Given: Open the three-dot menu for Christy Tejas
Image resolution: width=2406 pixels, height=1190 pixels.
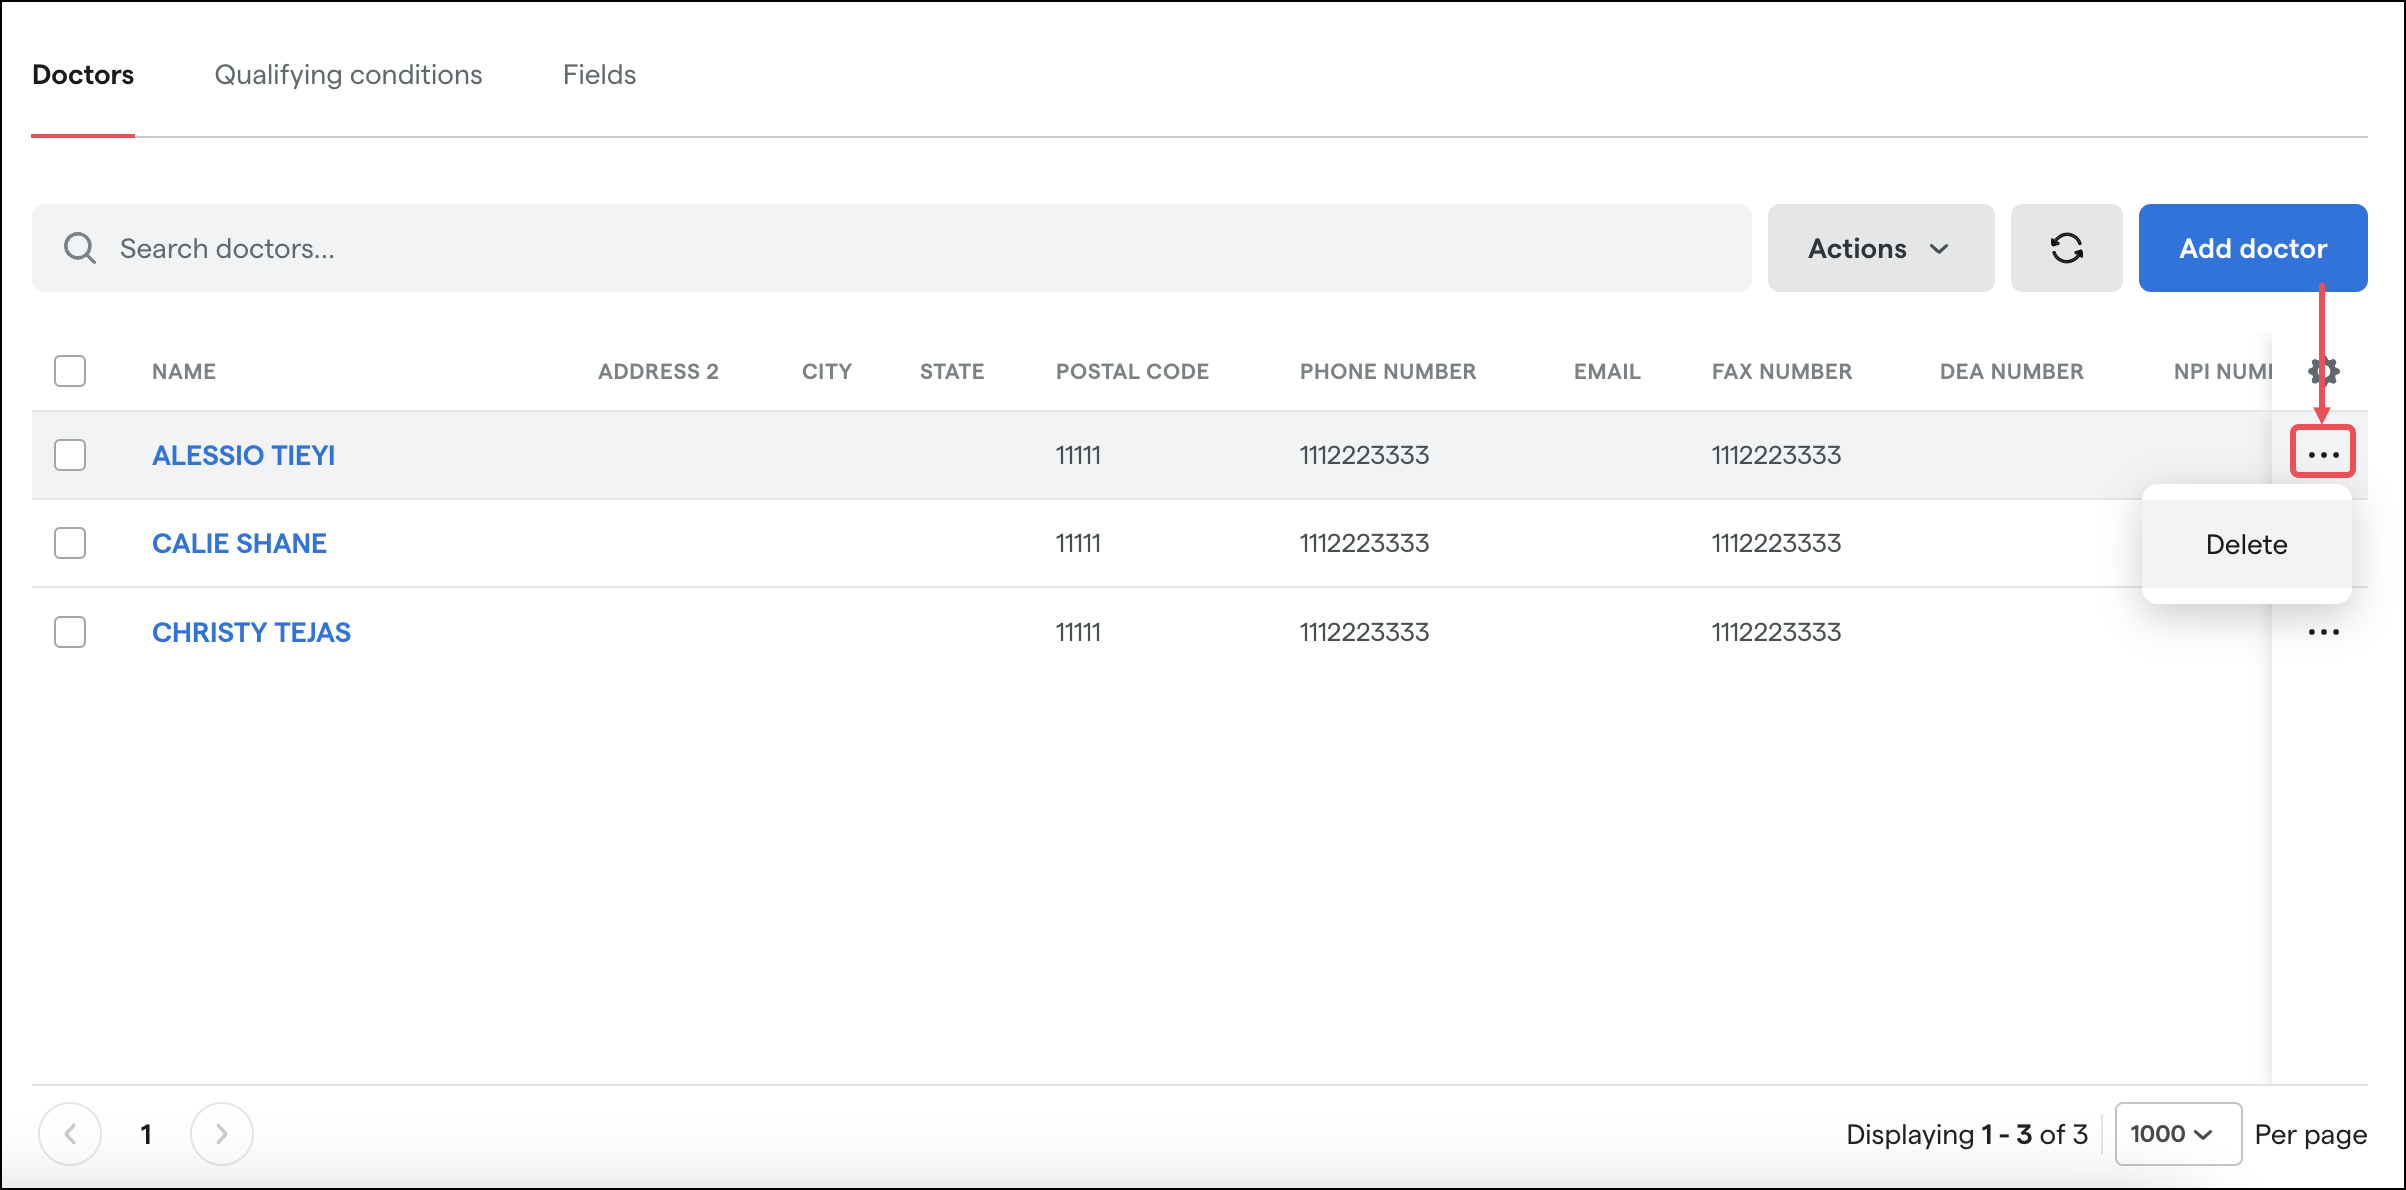Looking at the screenshot, I should coord(2322,632).
